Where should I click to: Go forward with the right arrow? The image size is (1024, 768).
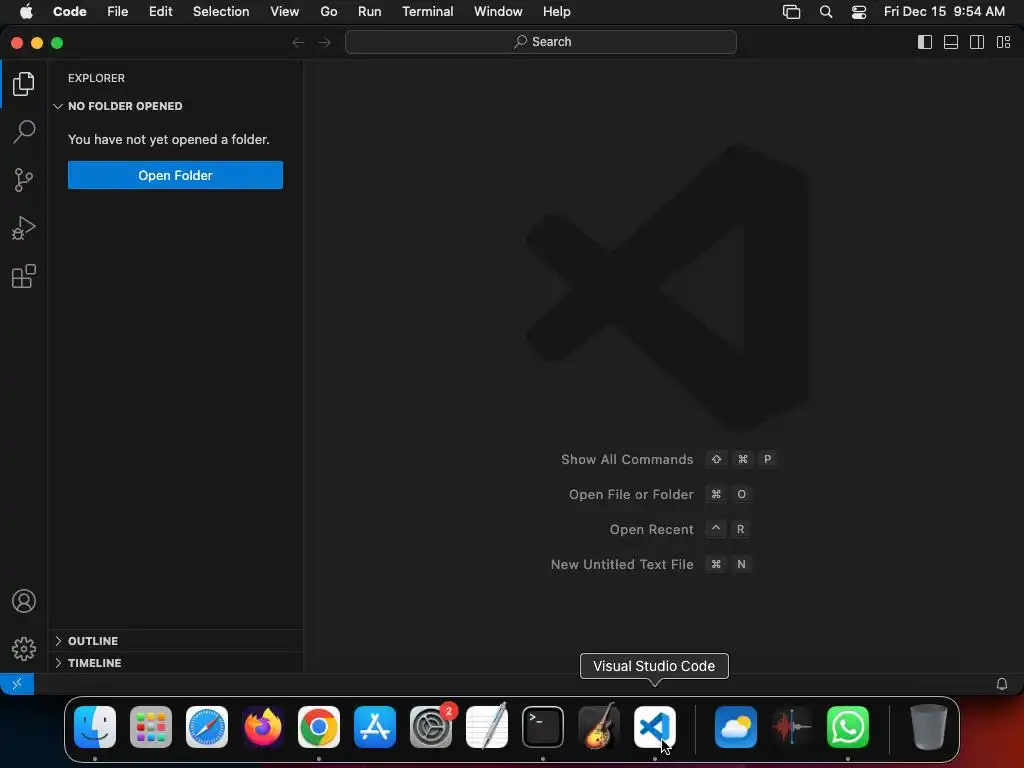tap(325, 42)
